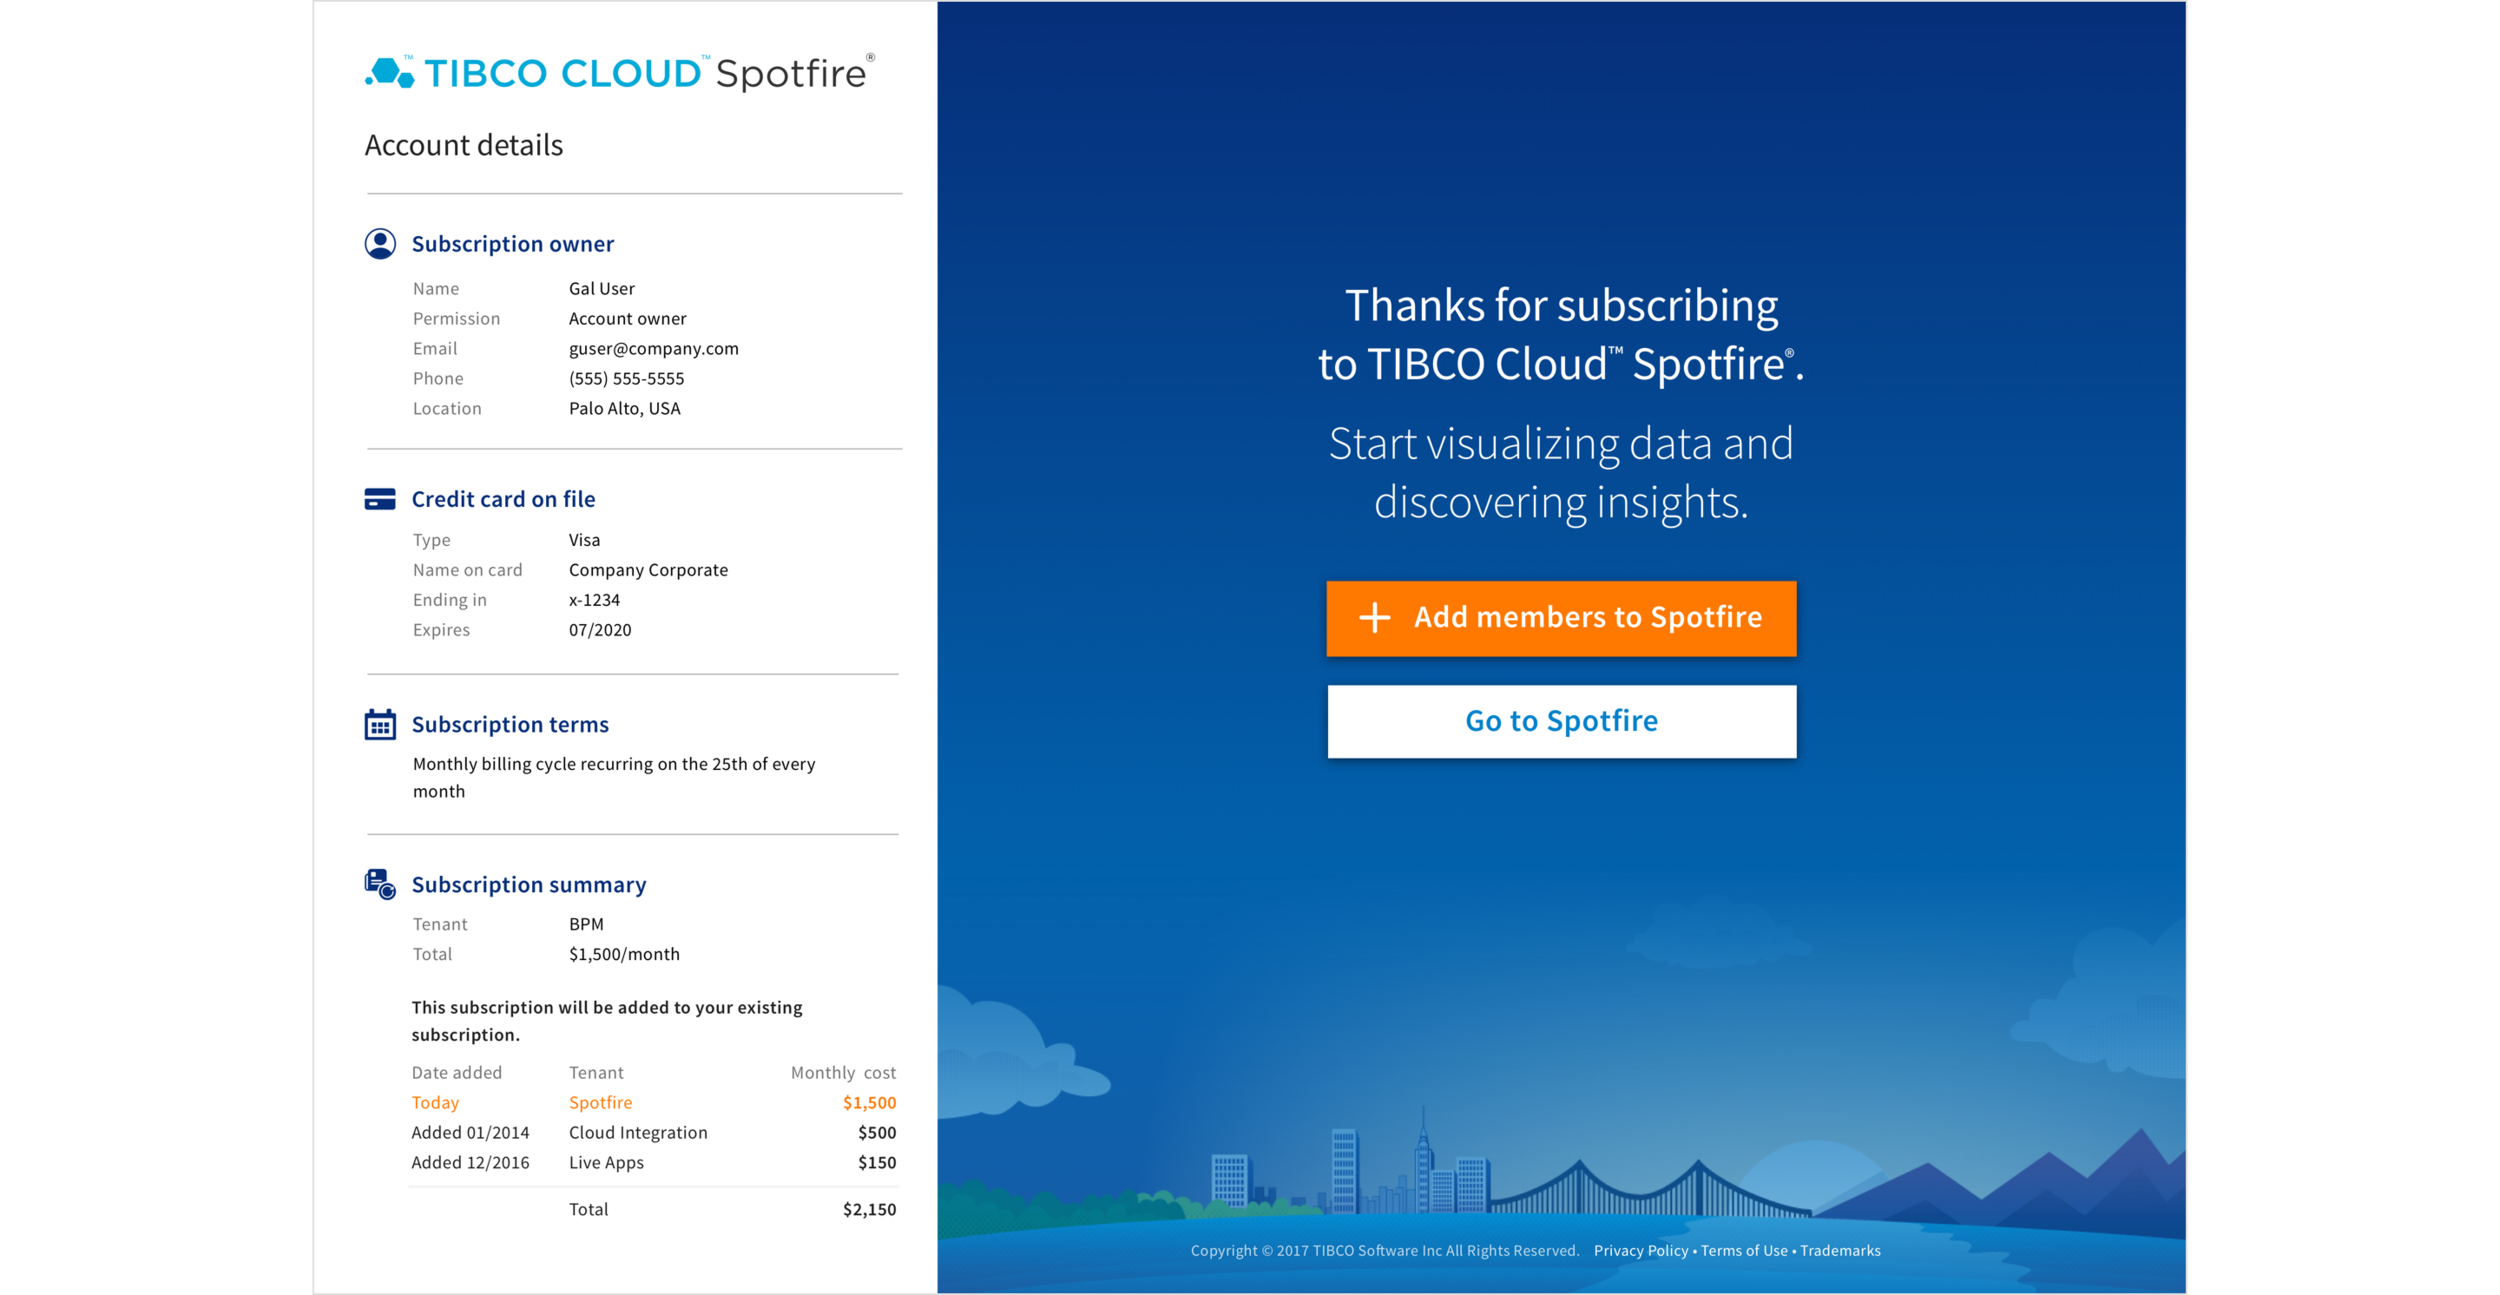The image size is (2500, 1295).
Task: Click the email guser@company.com
Action: tap(654, 348)
